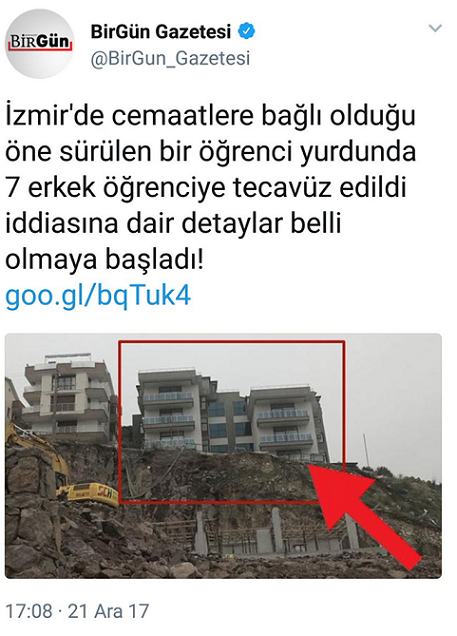The height and width of the screenshot is (636, 457).
Task: Open the @BirGun_Gazetesi handle
Action: click(170, 59)
